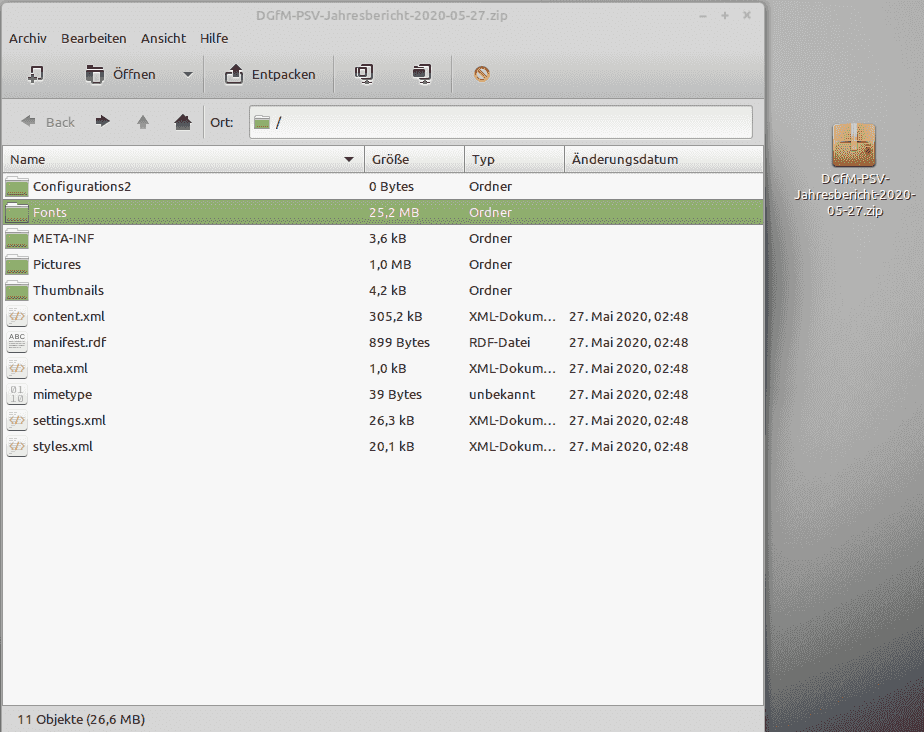Screen dimensions: 924x732
Task: Select the META-INF folder icon
Action: pos(17,238)
